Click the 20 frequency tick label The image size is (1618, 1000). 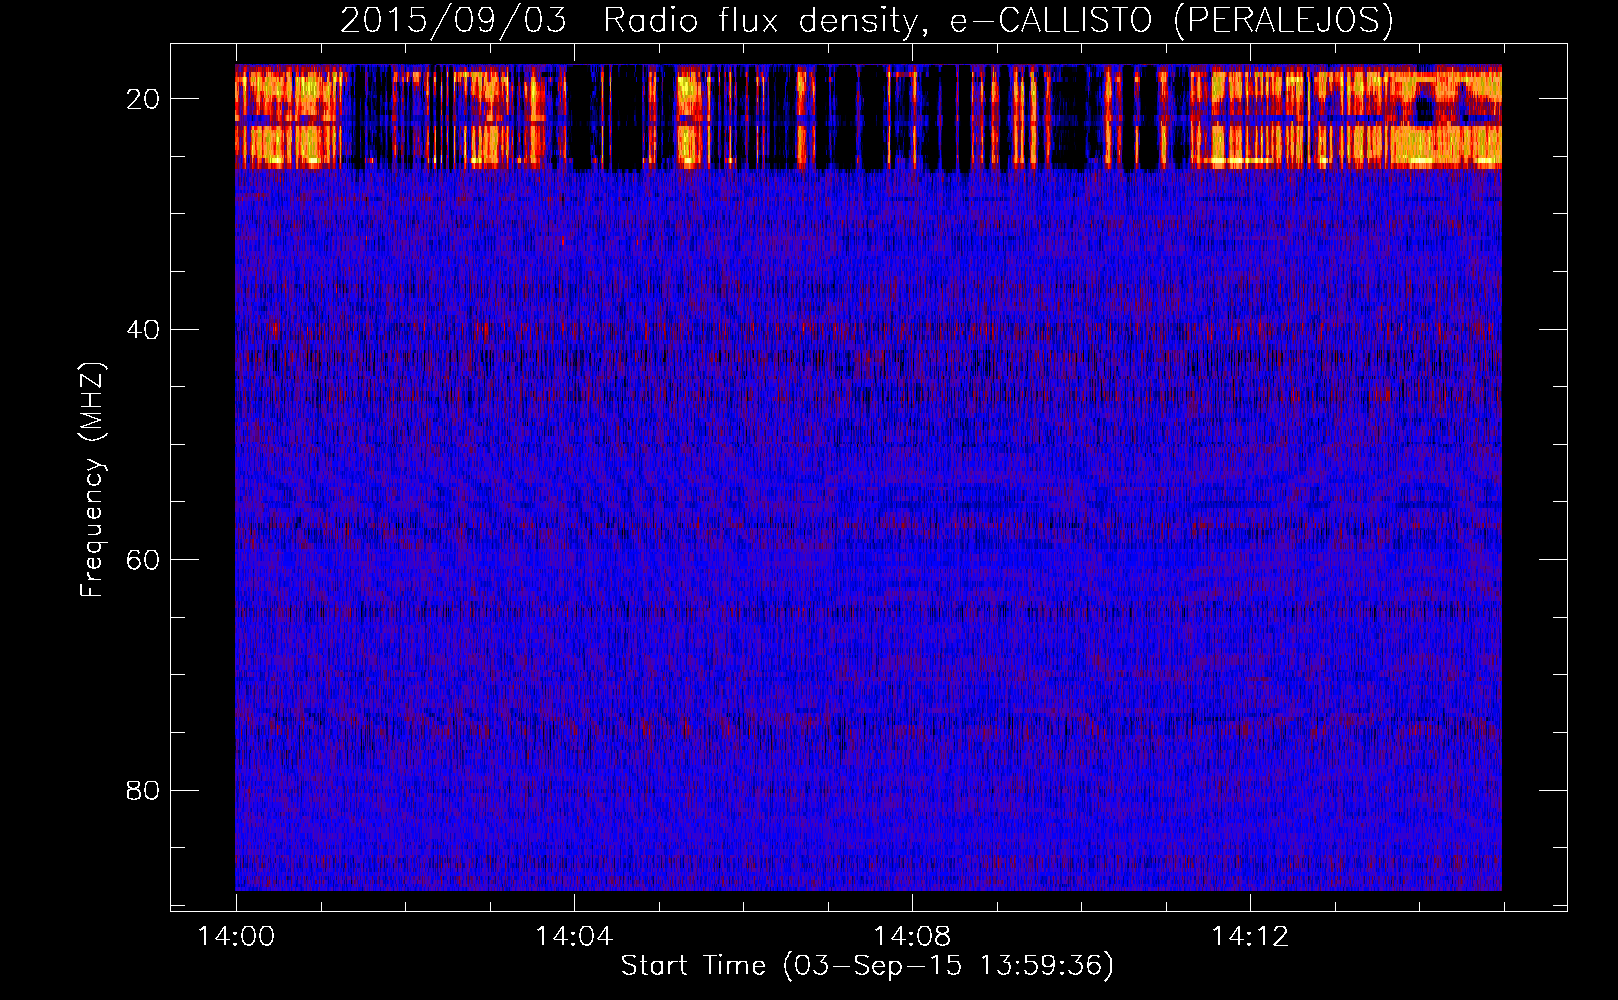coord(143,99)
